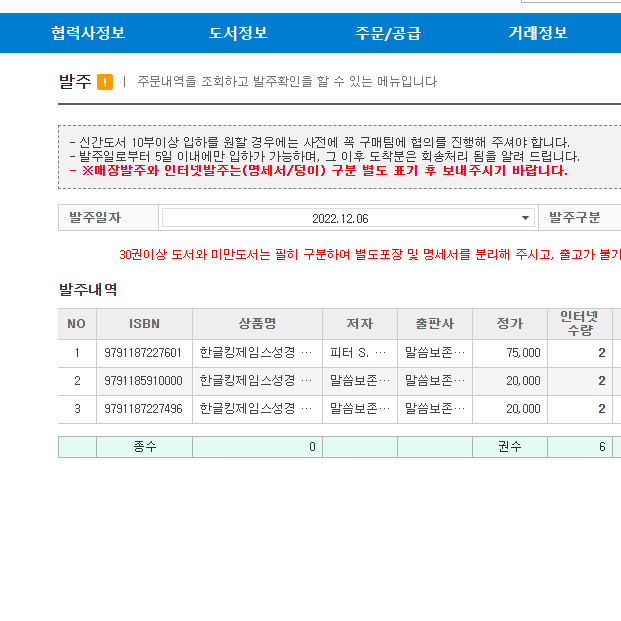Click the ISBN column header
This screenshot has width=621, height=621.
pos(144,324)
